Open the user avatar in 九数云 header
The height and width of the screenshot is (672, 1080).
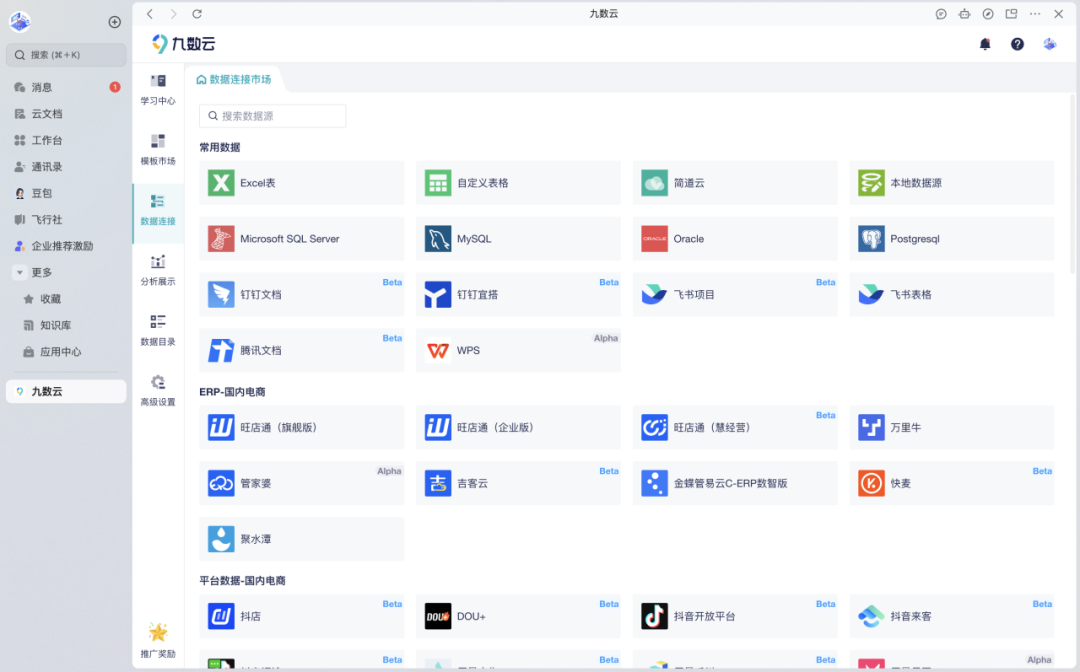[x=1050, y=44]
